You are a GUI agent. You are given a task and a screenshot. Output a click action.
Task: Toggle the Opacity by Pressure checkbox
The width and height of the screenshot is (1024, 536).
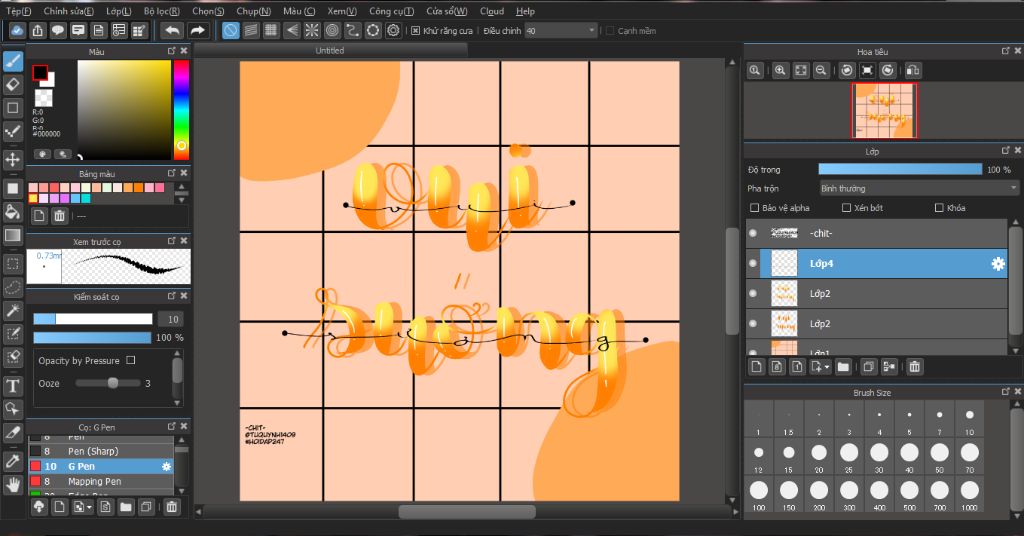[x=131, y=360]
